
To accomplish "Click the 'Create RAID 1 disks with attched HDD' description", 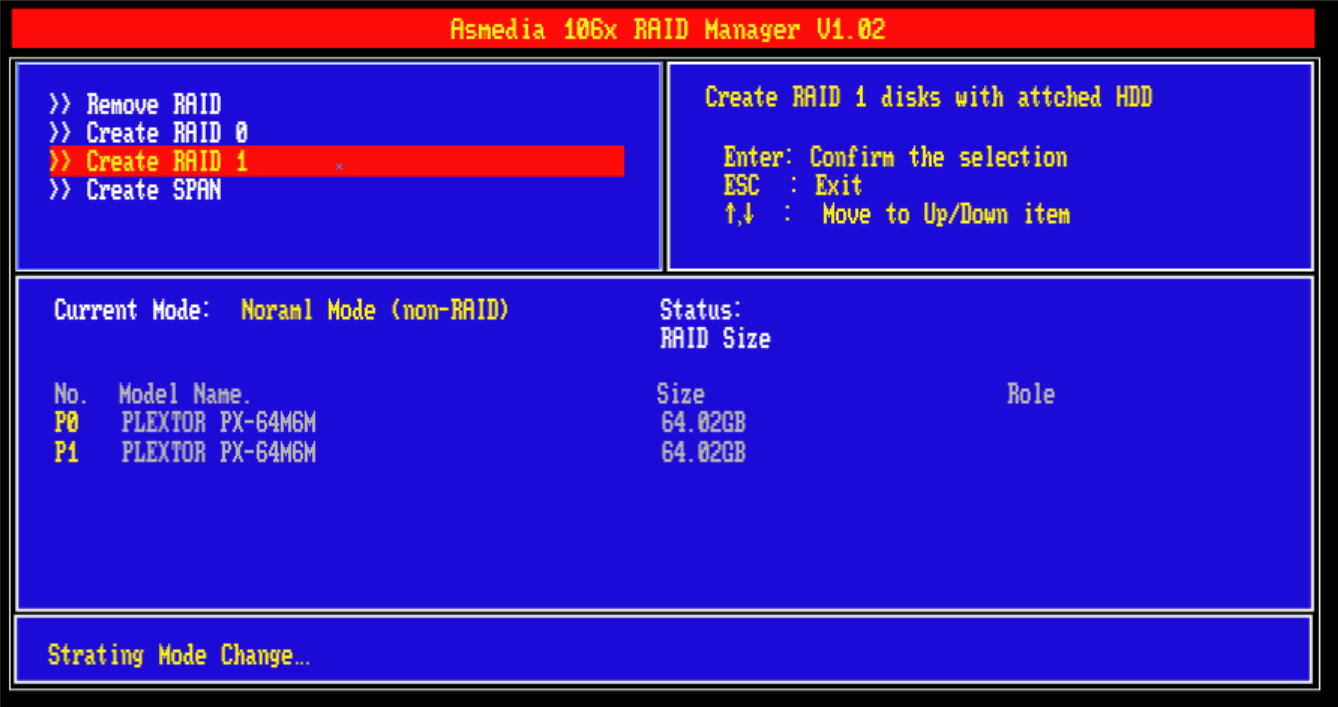I will [x=929, y=97].
